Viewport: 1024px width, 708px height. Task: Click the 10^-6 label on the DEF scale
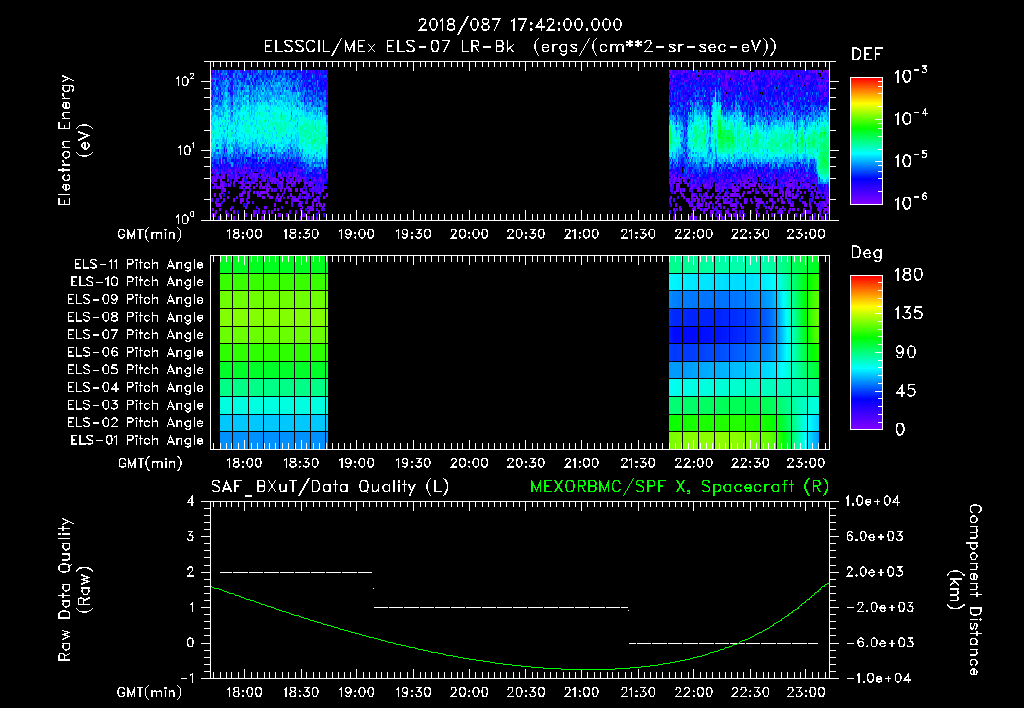[x=911, y=202]
